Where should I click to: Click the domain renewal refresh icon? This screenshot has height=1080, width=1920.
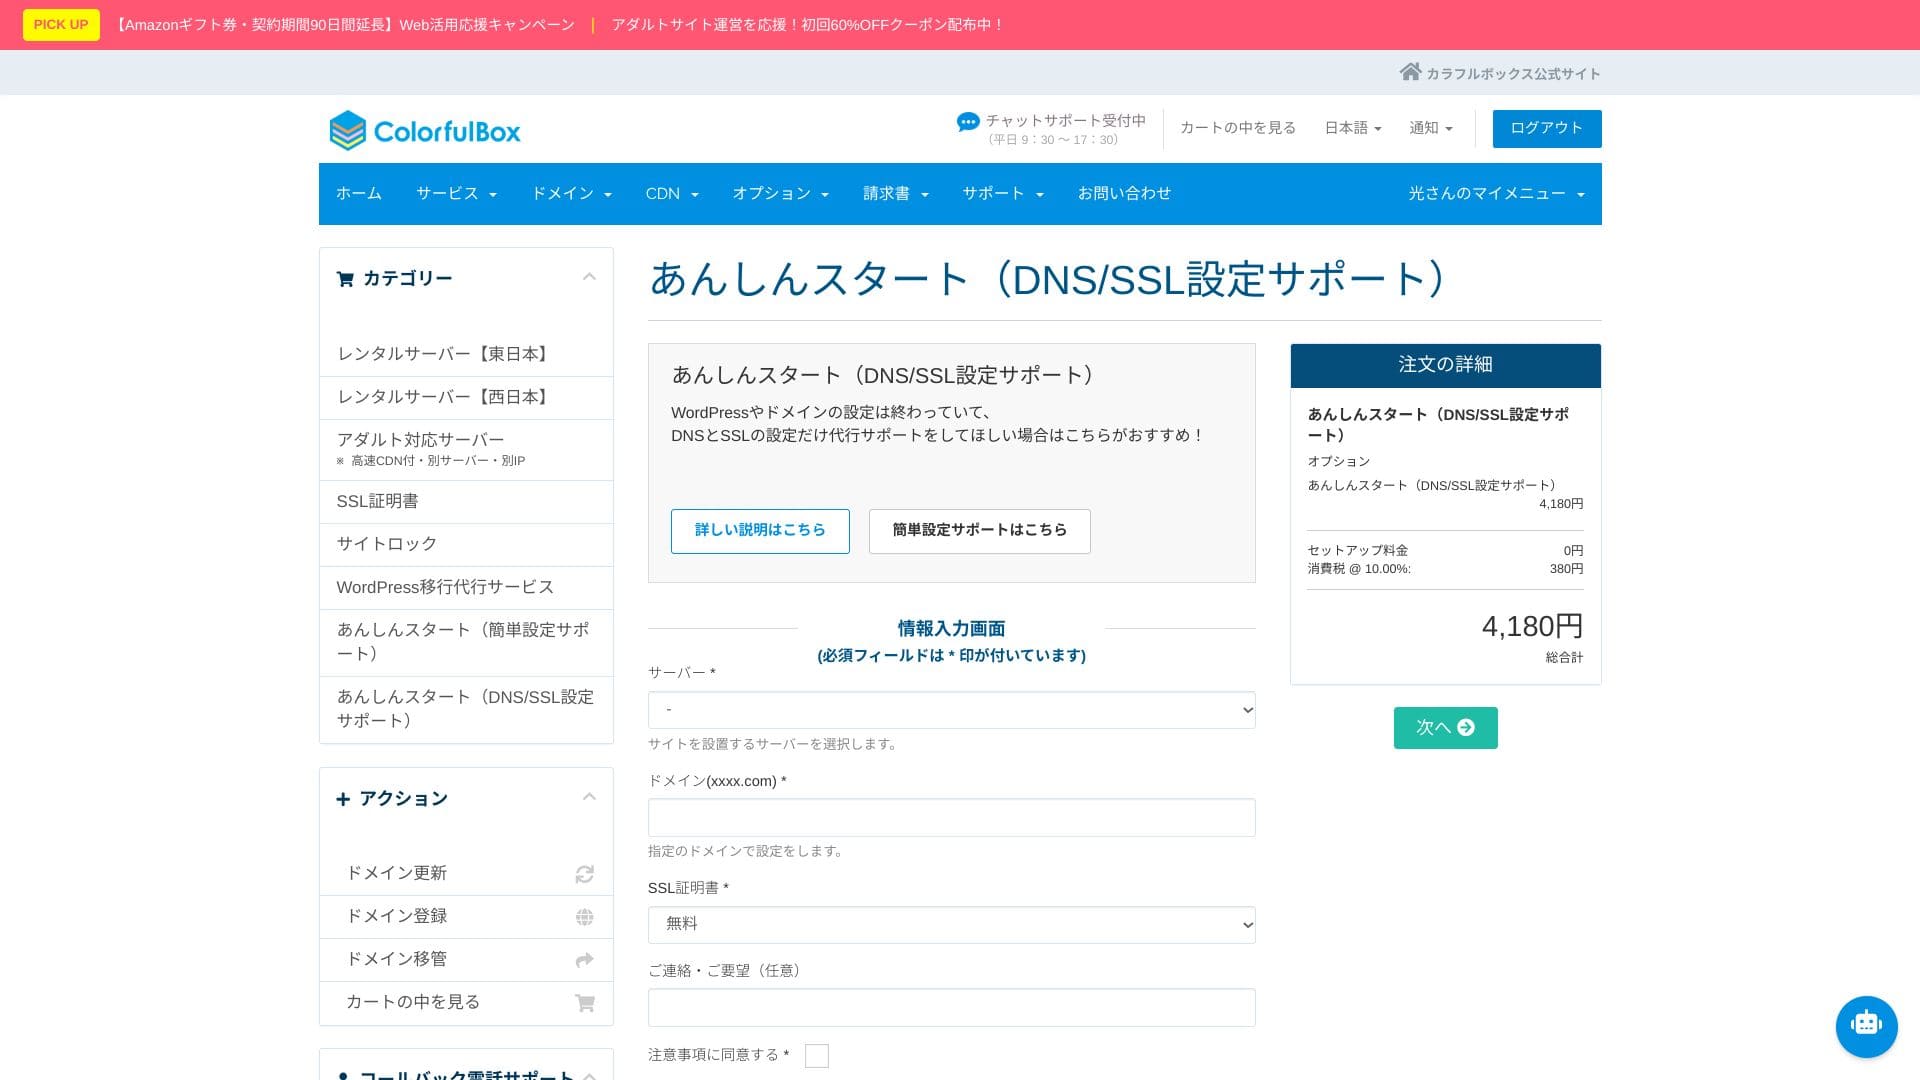point(584,874)
